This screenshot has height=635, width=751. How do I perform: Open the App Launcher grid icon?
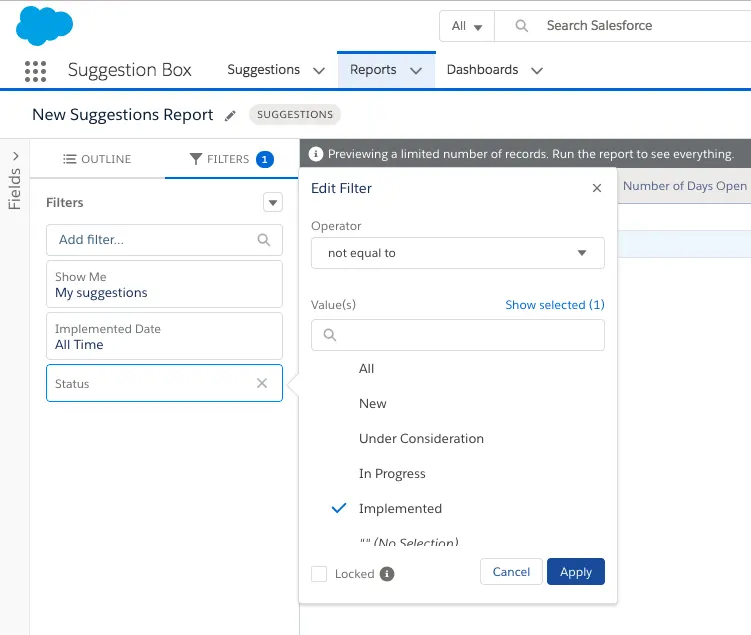[35, 71]
